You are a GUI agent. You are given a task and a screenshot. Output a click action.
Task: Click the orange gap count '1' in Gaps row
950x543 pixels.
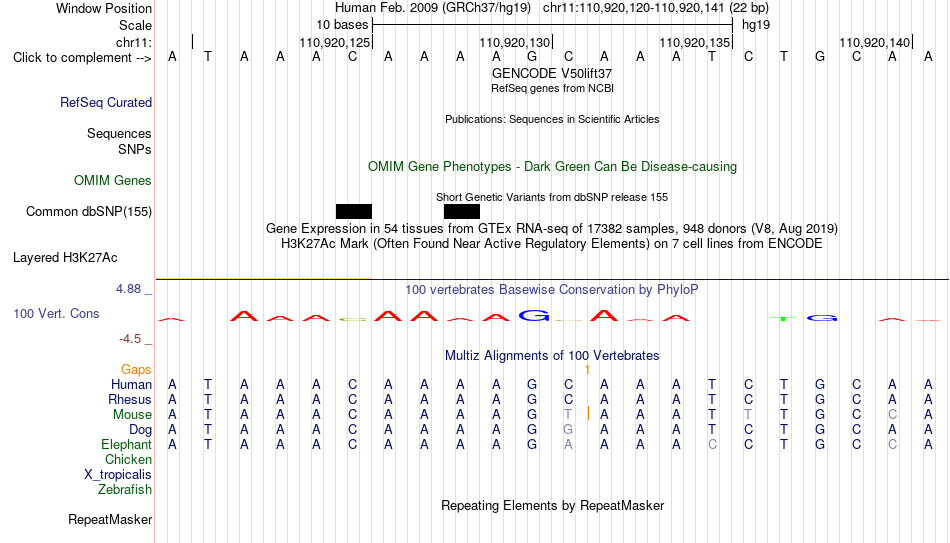(x=587, y=370)
